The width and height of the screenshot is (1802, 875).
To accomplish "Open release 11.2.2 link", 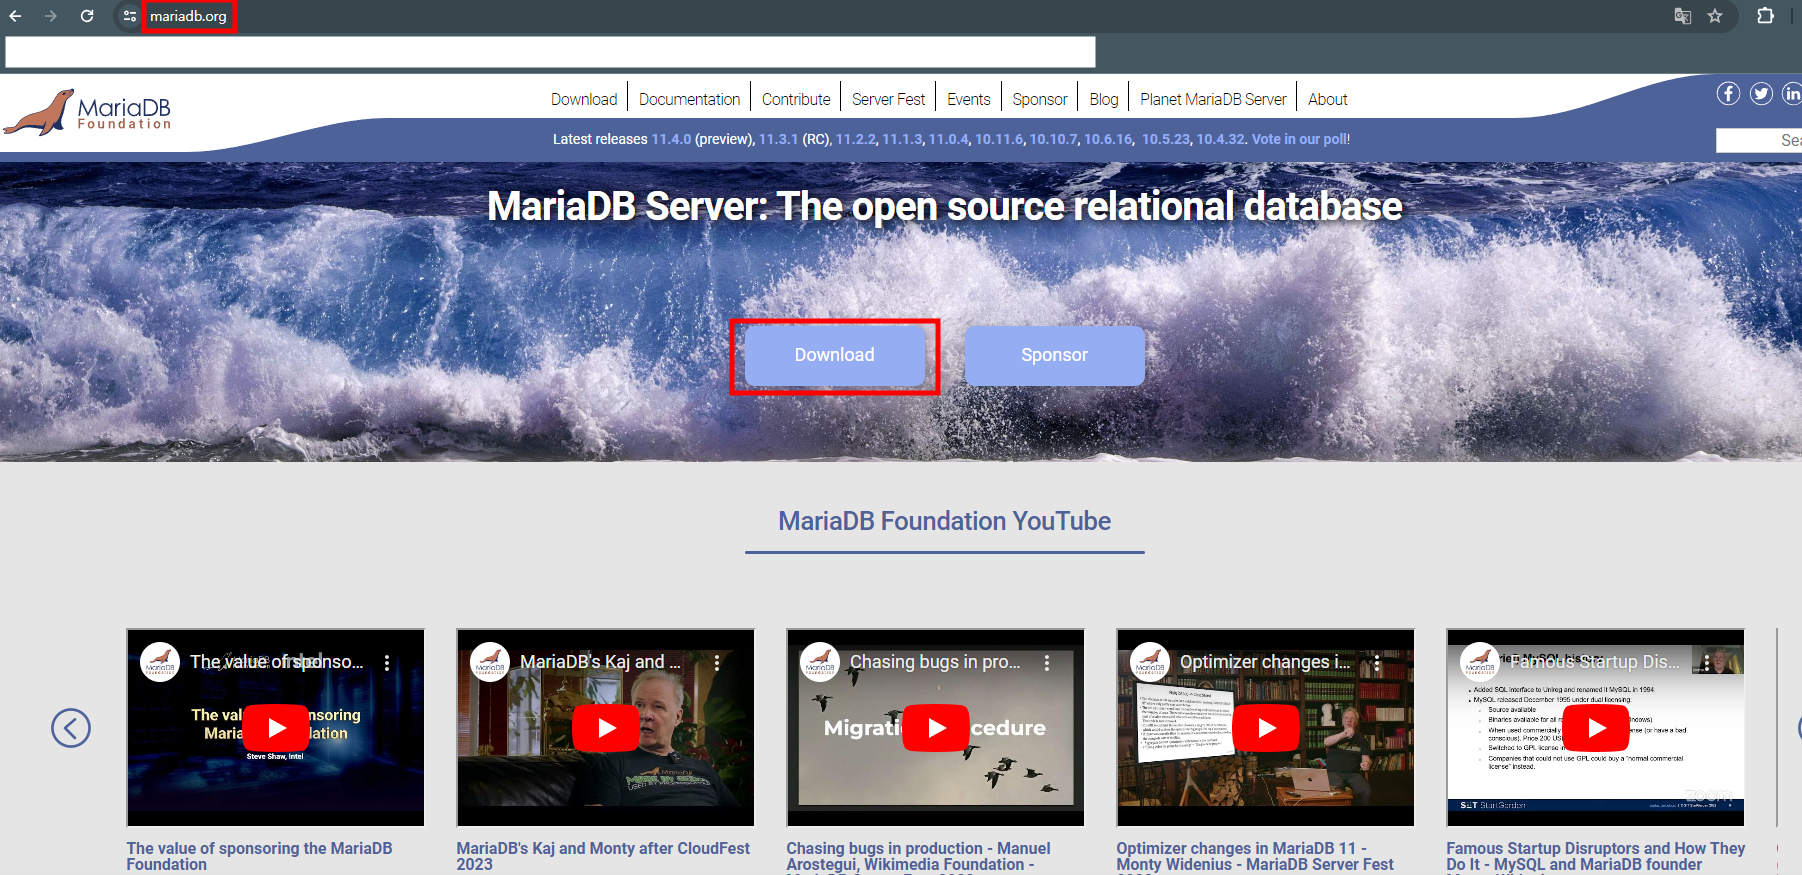I will (x=855, y=139).
